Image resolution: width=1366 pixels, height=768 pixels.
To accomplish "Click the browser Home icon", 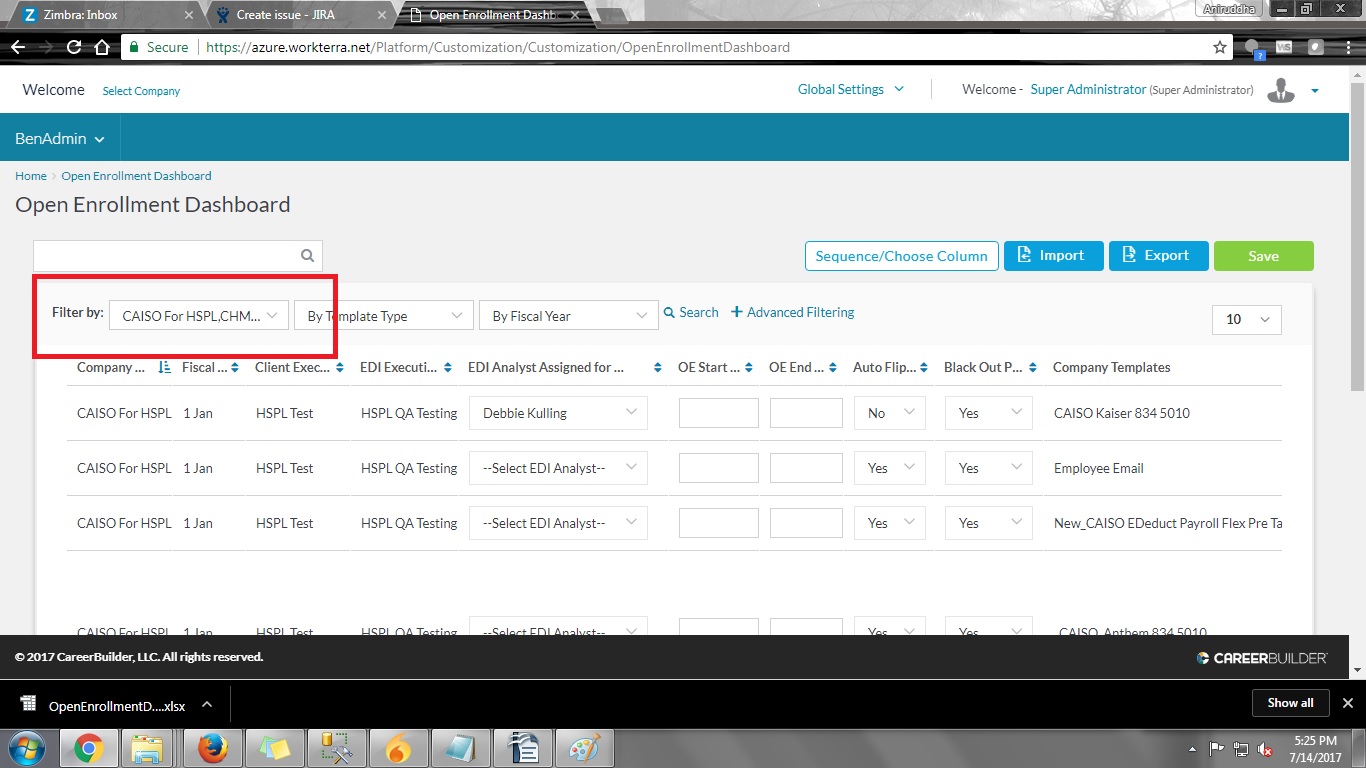I will point(100,46).
